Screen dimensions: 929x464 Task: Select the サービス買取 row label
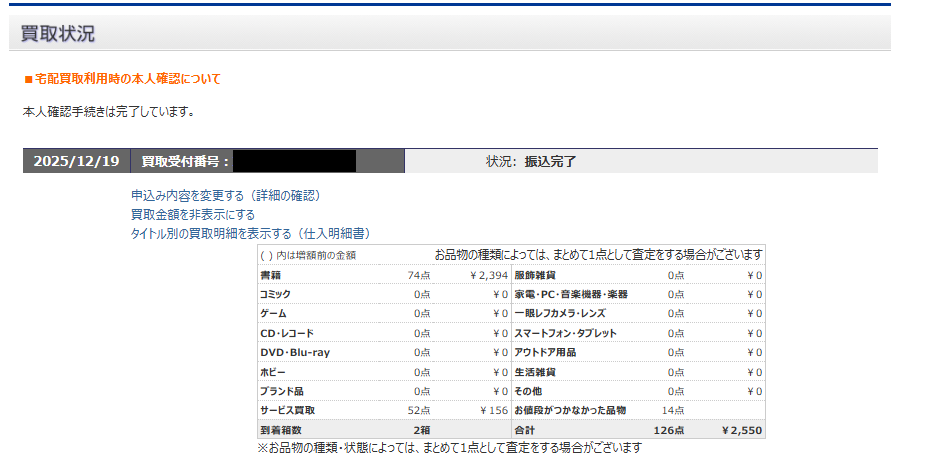(287, 410)
